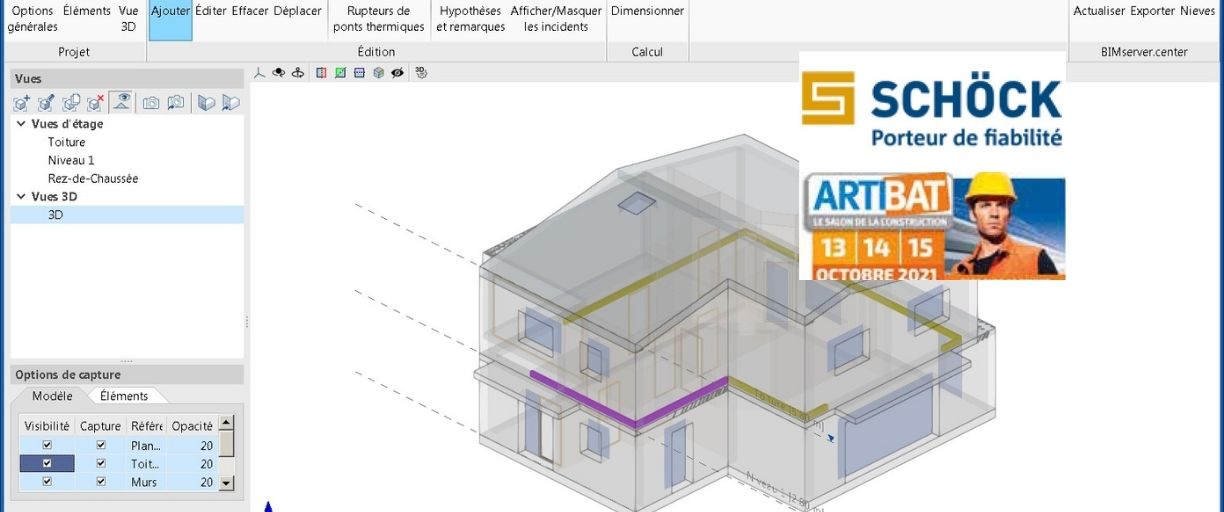Viewport: 1224px width, 512px height.
Task: Open the Éléments command
Action: coord(87,11)
